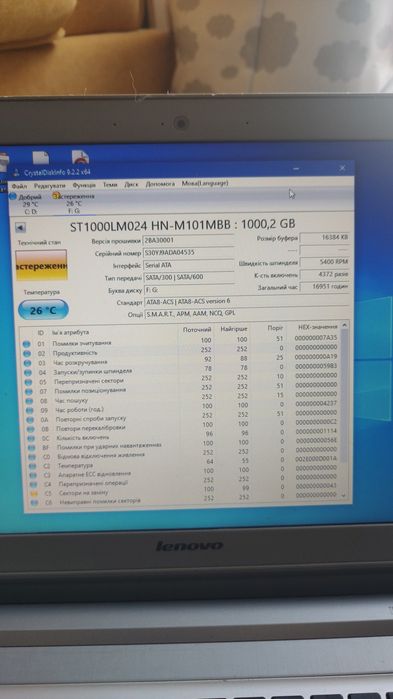Click status icon of C6 Невиправні помилки секторів
This screenshot has height=699, width=393.
[35, 502]
